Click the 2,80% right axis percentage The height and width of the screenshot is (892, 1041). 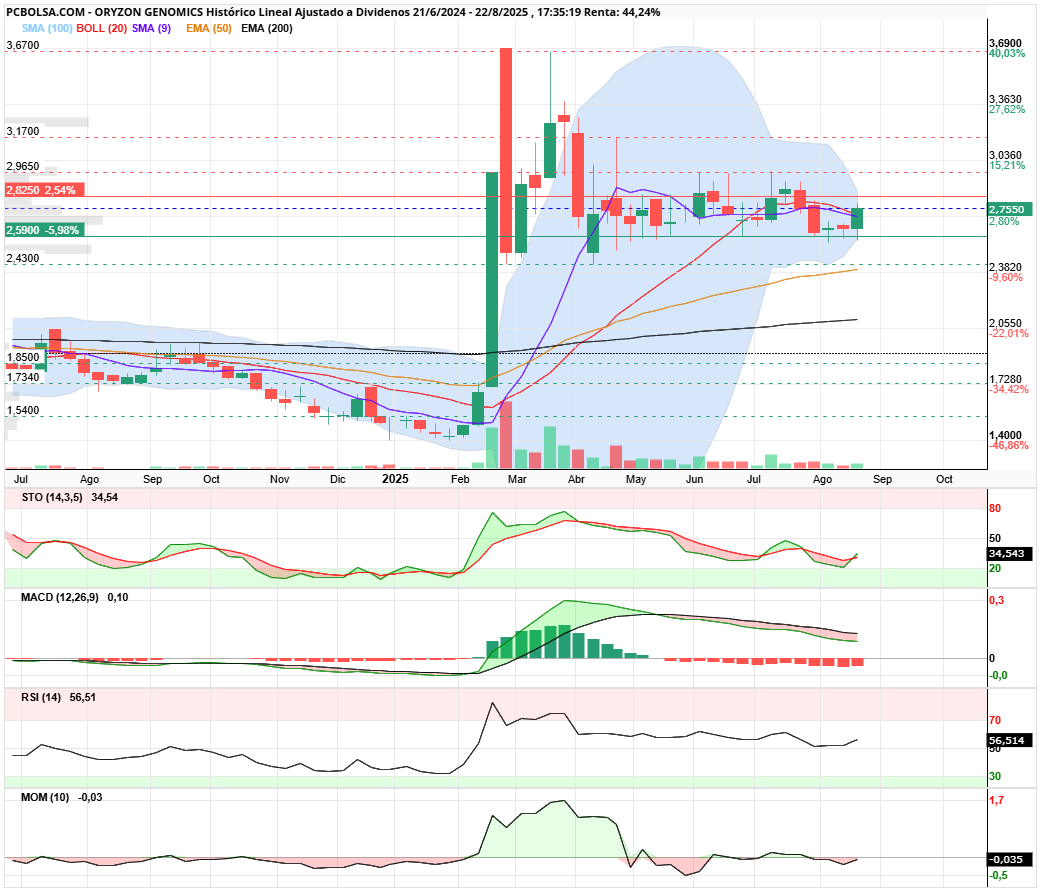[1004, 221]
